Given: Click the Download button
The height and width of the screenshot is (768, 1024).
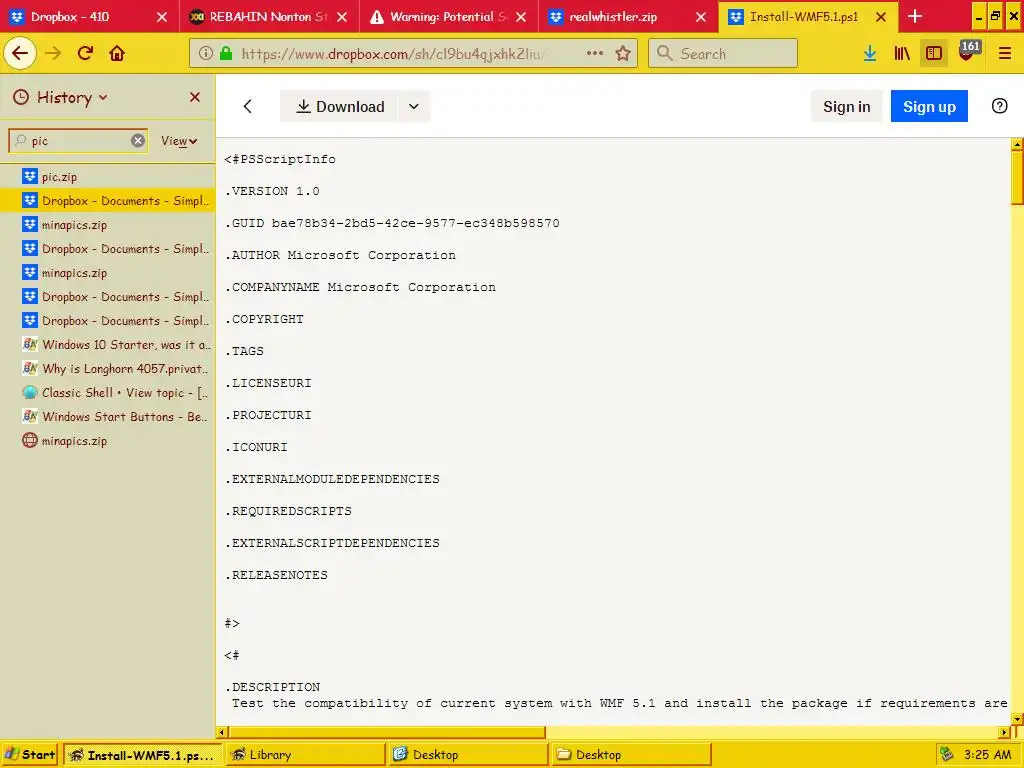Looking at the screenshot, I should [339, 106].
